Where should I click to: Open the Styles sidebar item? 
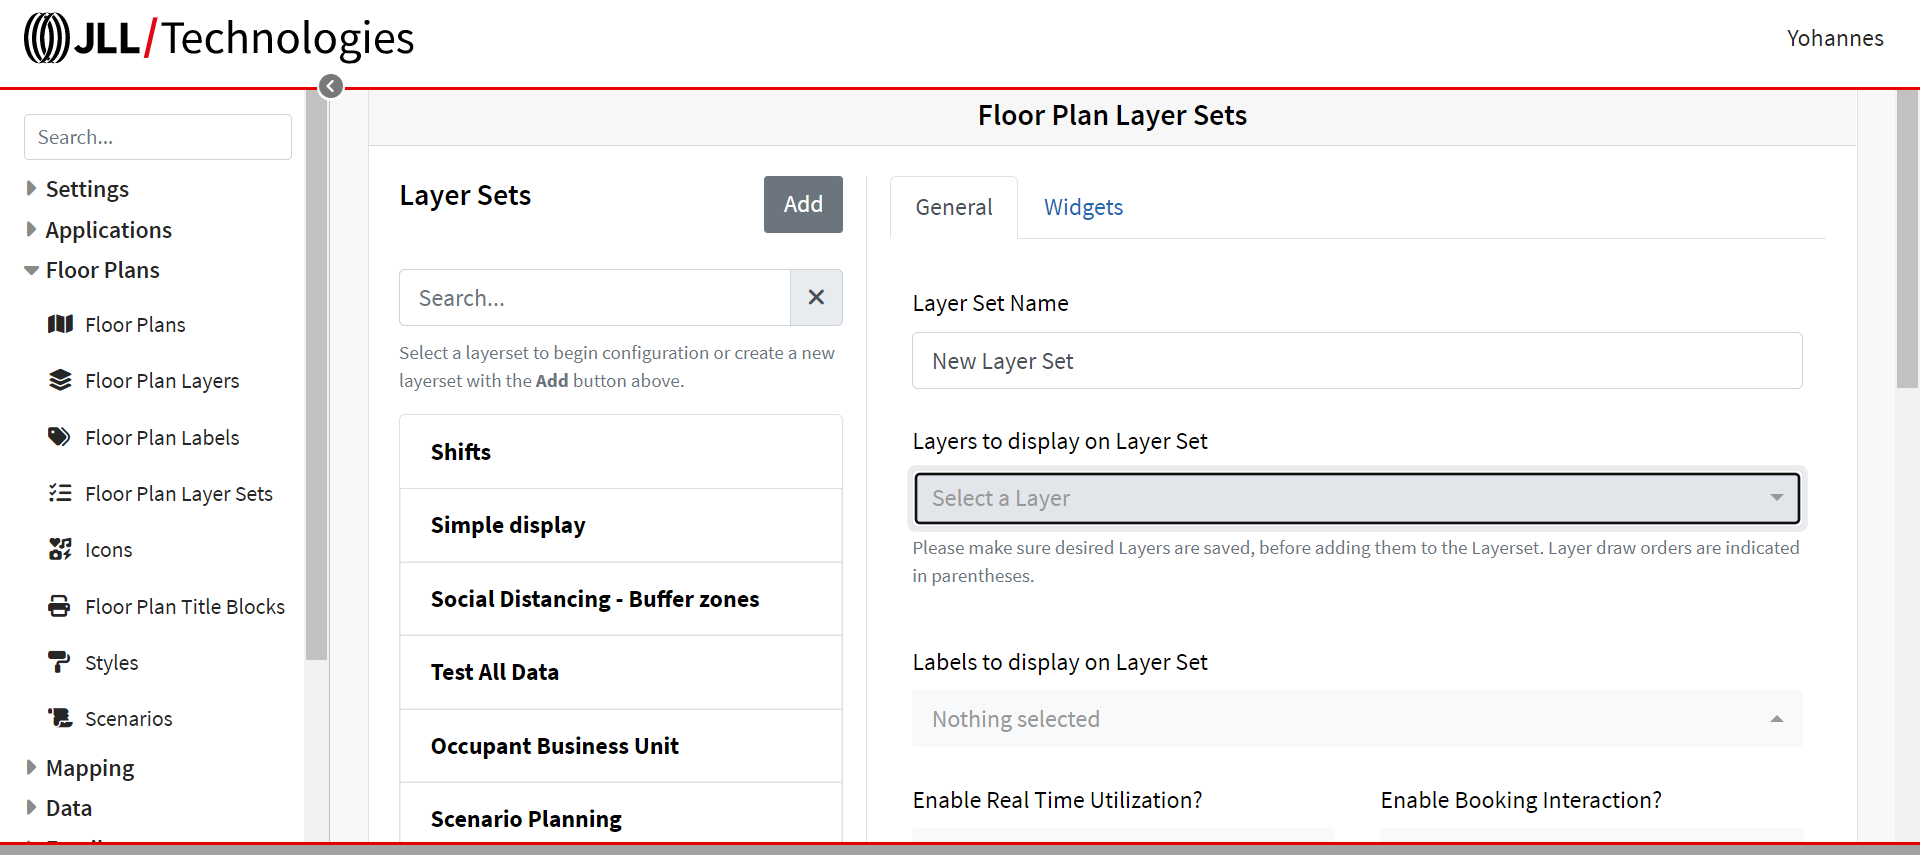112,663
